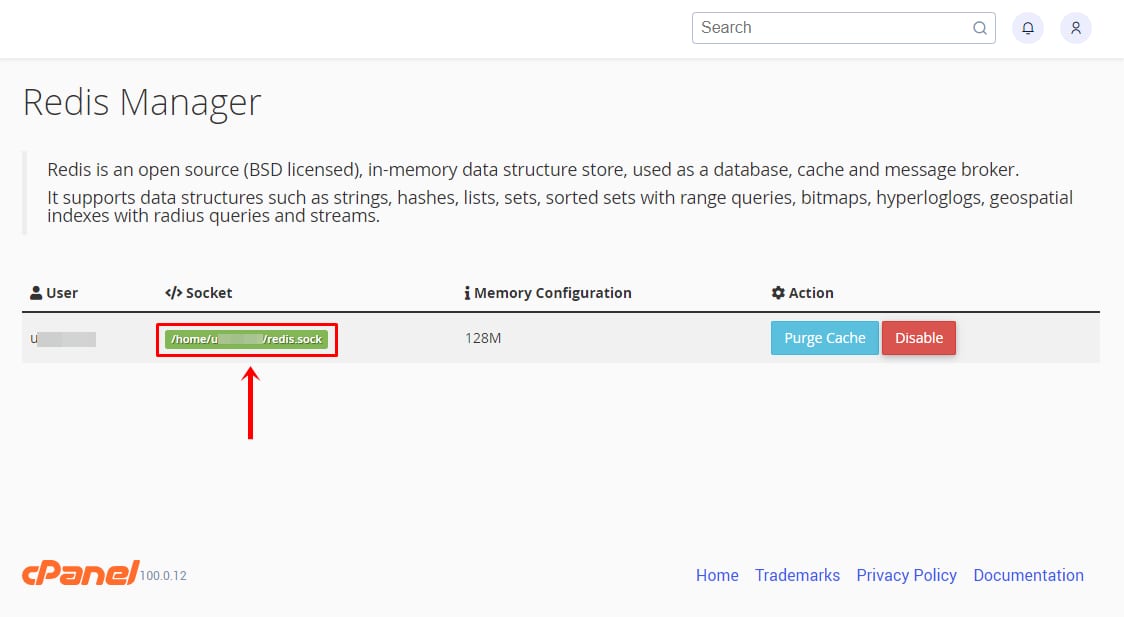Image resolution: width=1124 pixels, height=617 pixels.
Task: Click the Redis Manager page heading
Action: (142, 102)
